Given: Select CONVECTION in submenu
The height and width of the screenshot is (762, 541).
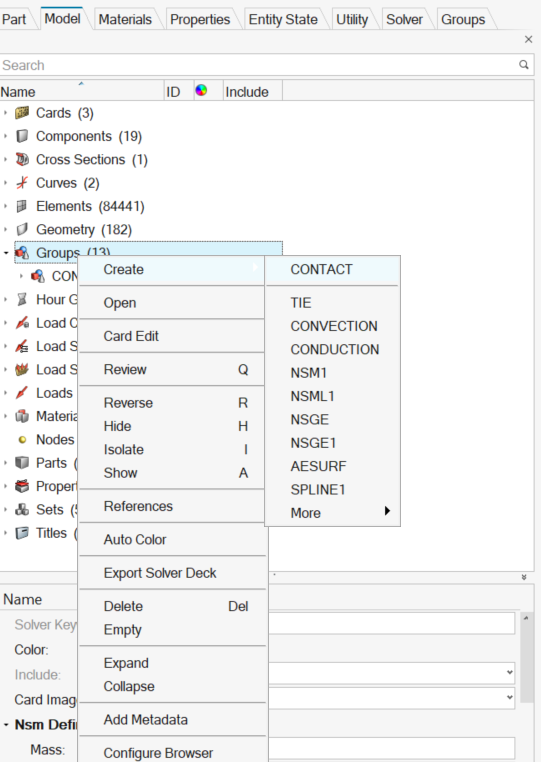Looking at the screenshot, I should [x=332, y=326].
